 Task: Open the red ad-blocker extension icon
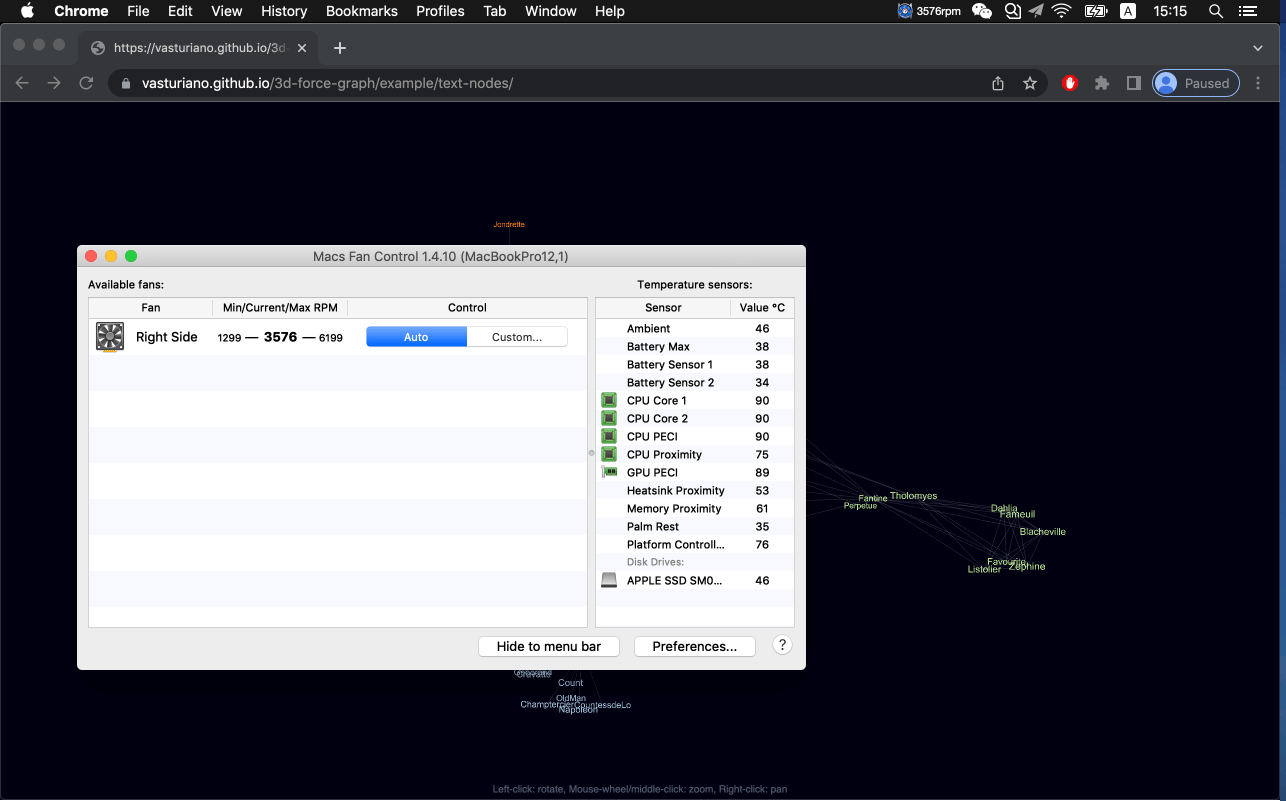[1070, 83]
